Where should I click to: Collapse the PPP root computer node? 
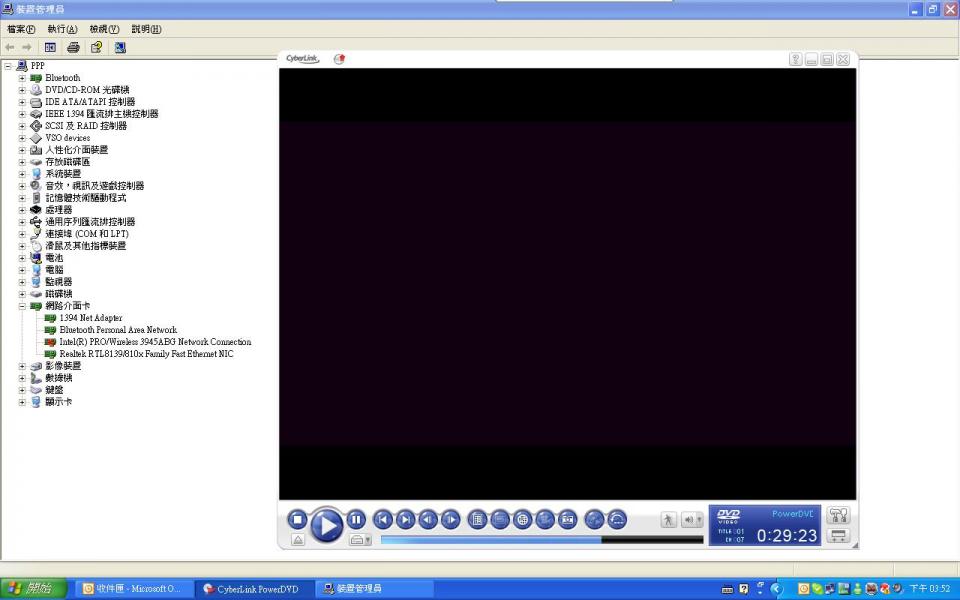8,66
